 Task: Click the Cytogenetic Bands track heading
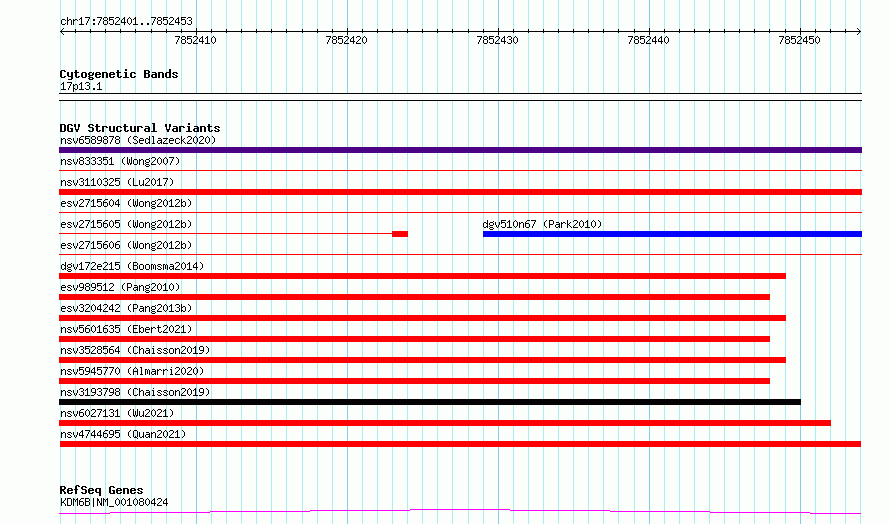[x=119, y=74]
